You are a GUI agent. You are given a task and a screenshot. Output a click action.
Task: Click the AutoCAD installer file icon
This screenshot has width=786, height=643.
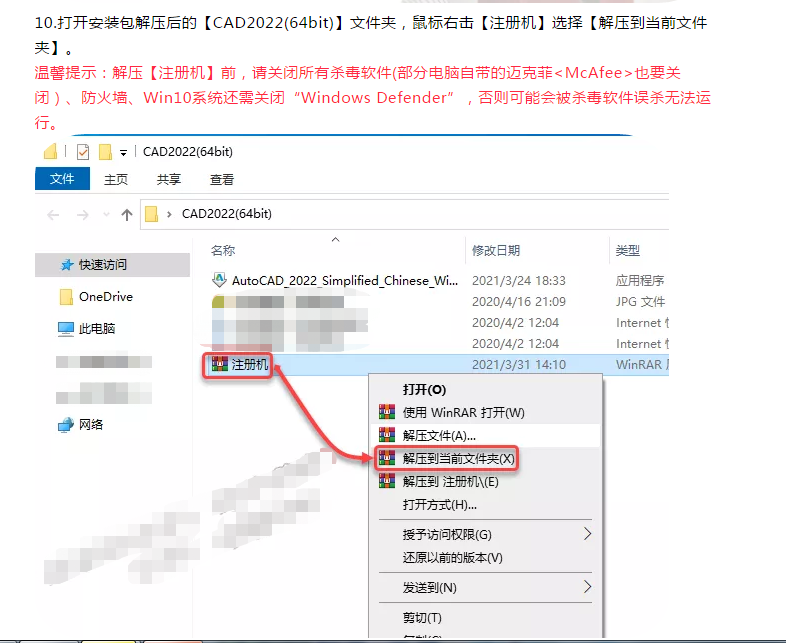(219, 280)
